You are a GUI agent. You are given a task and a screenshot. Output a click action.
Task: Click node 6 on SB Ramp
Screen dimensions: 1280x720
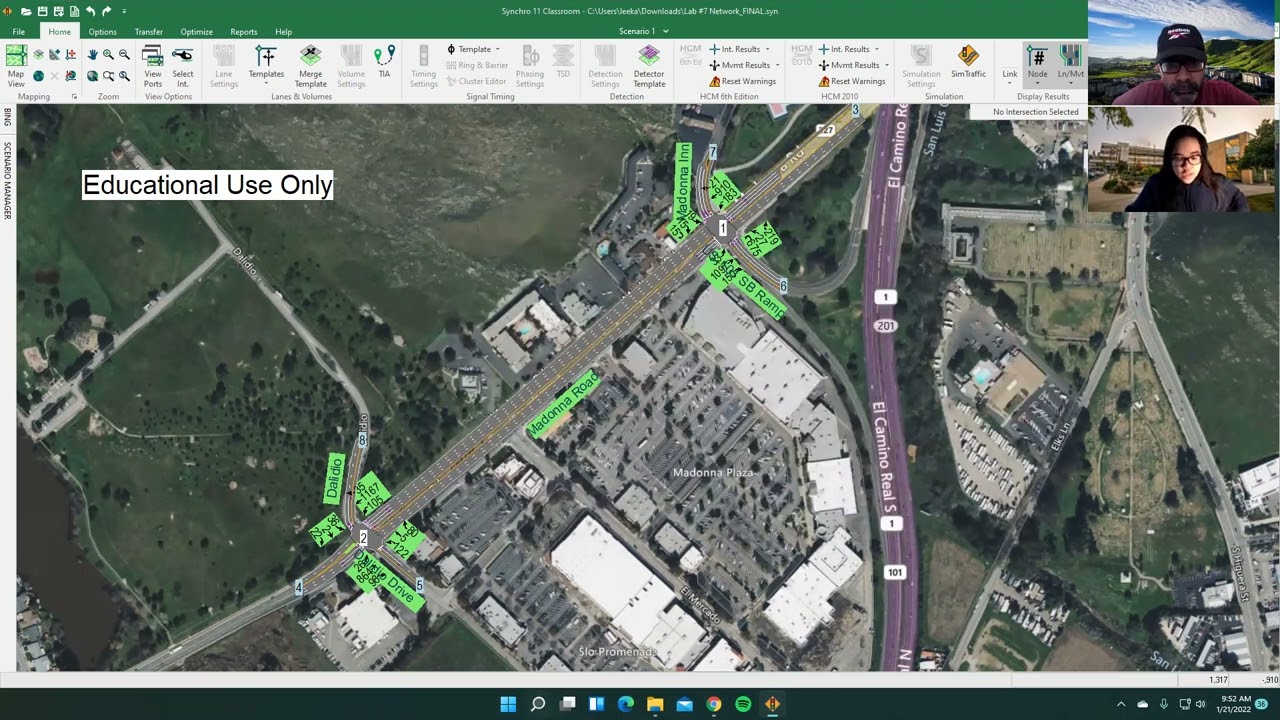point(783,286)
